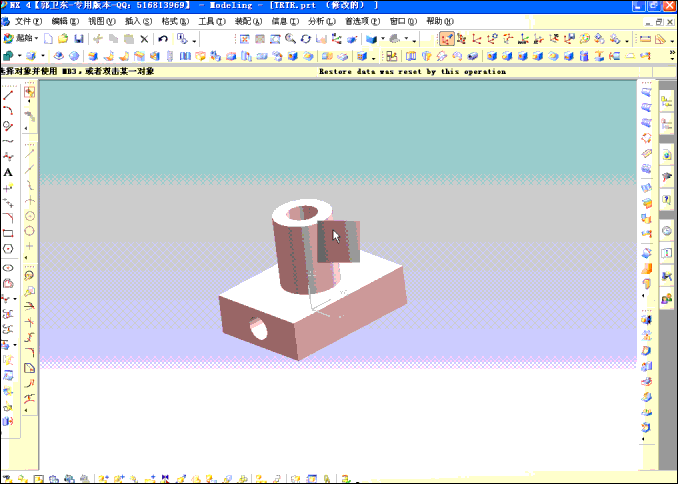Click the Cut scissors icon
Viewport: 678px width, 484px height.
pos(98,39)
